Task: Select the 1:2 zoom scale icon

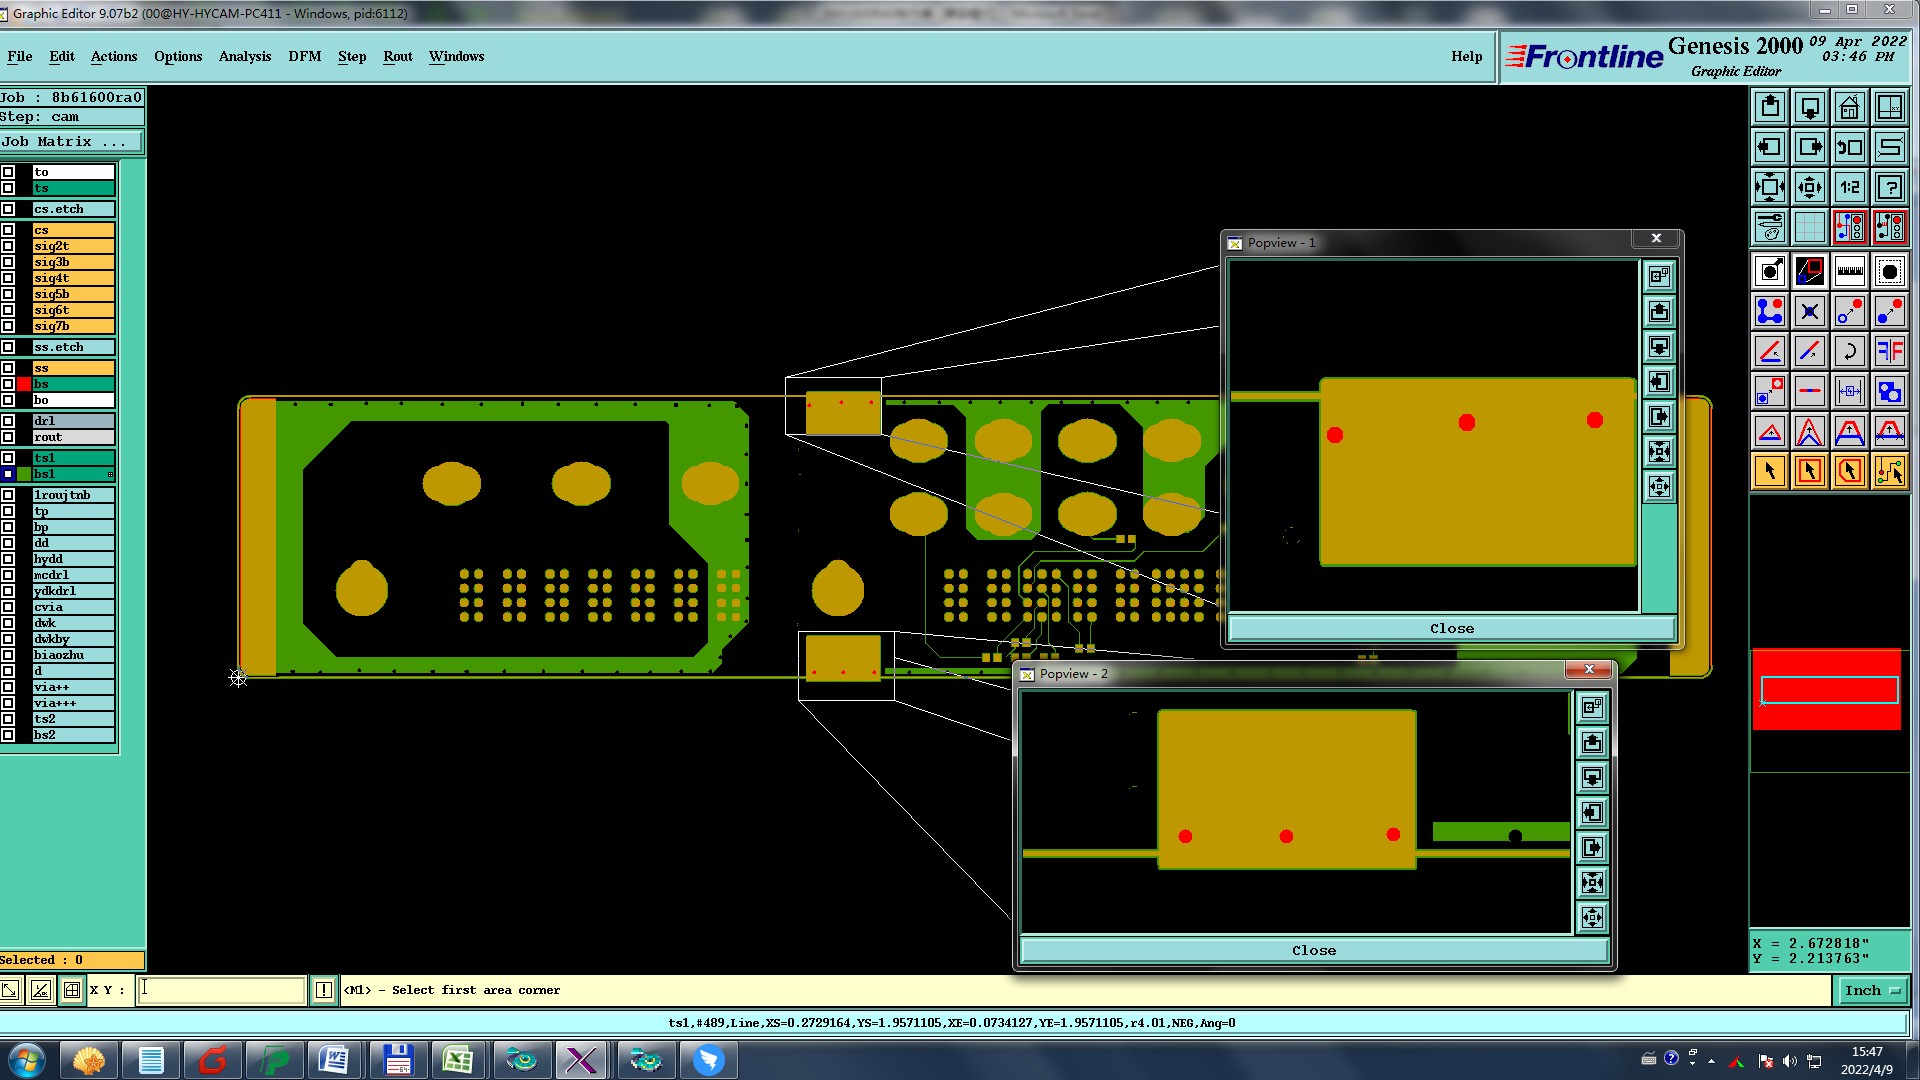Action: click(1849, 187)
